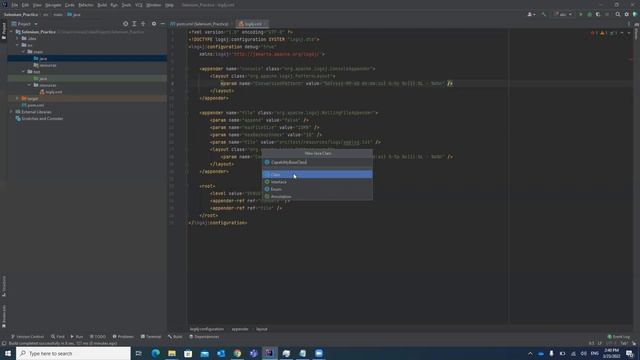Expand the target folder
Image resolution: width=640 pixels, height=360 pixels.
(17, 98)
